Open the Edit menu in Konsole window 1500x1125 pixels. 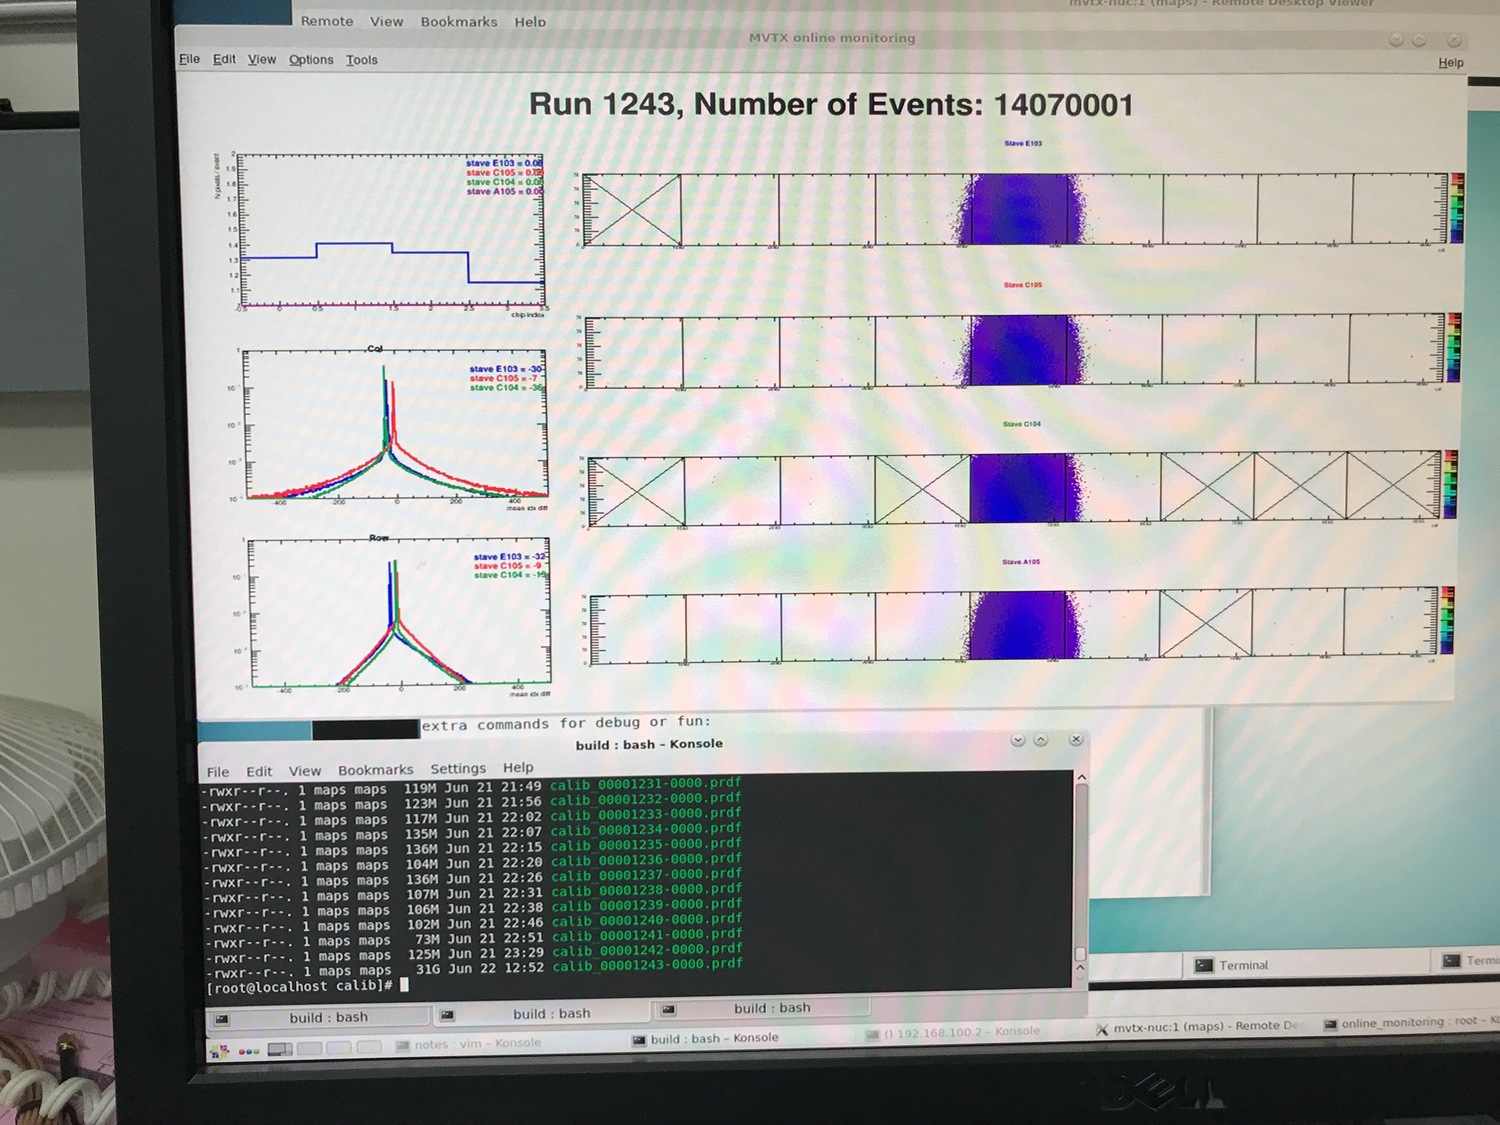259,771
